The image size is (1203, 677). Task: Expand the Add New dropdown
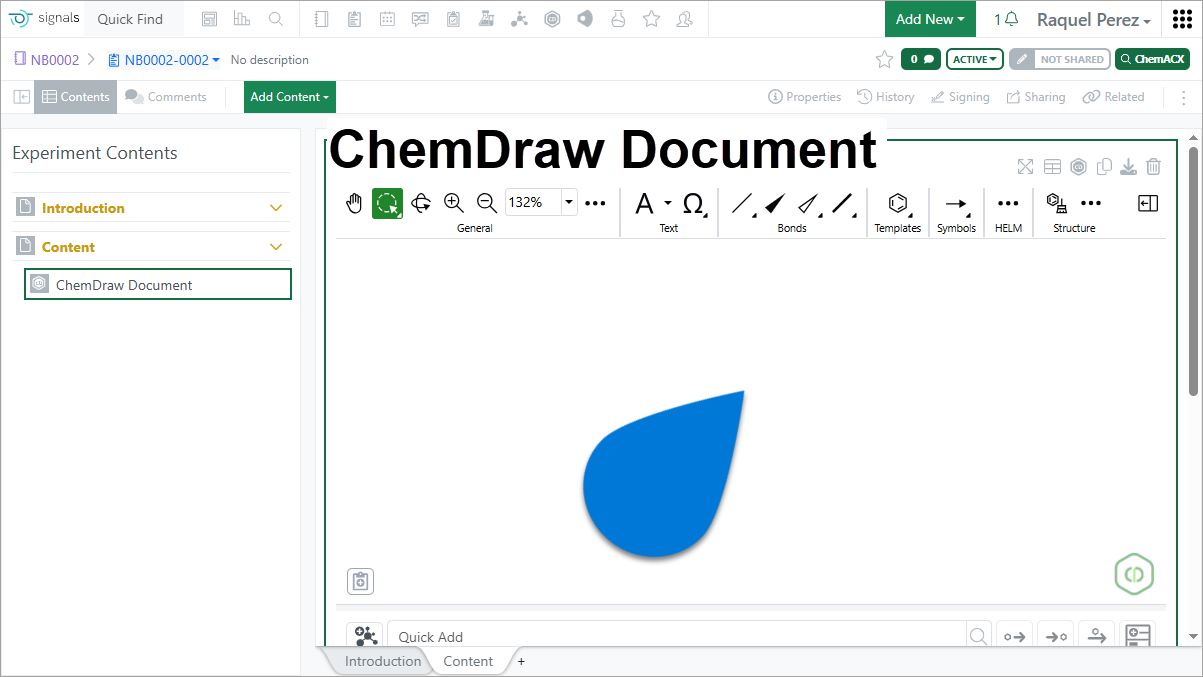(930, 19)
